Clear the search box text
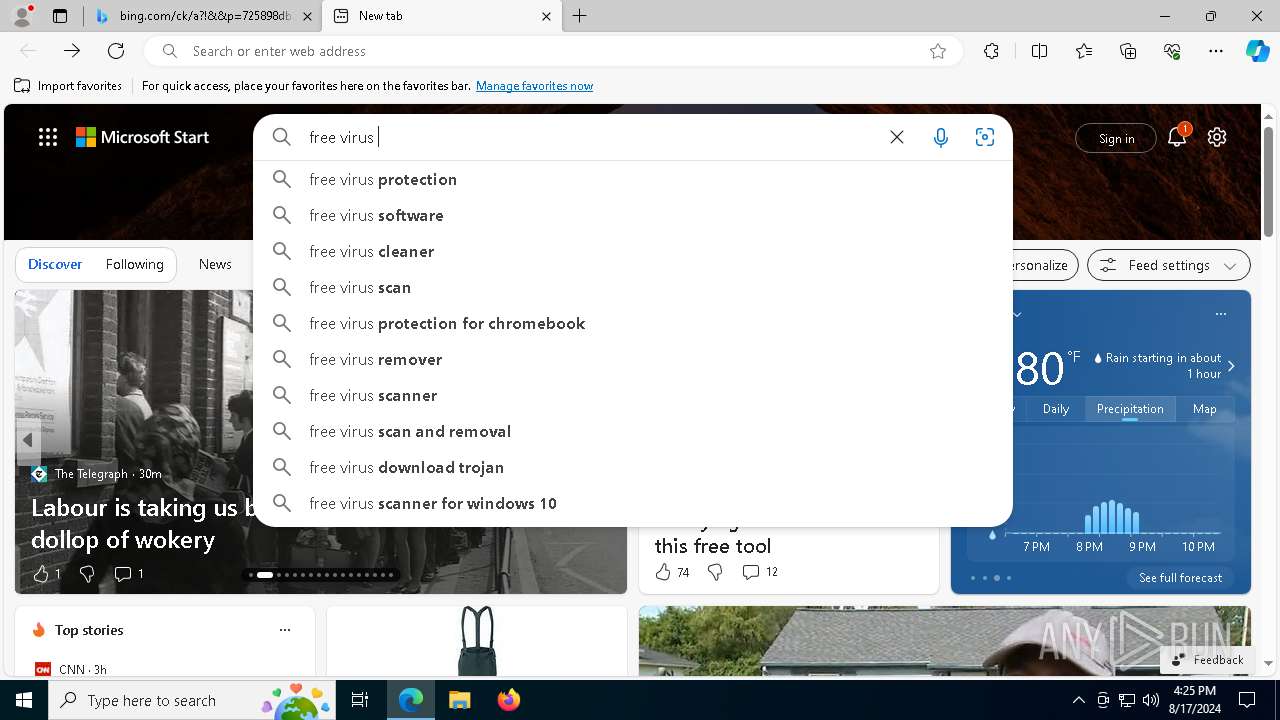This screenshot has height=720, width=1280. [897, 137]
